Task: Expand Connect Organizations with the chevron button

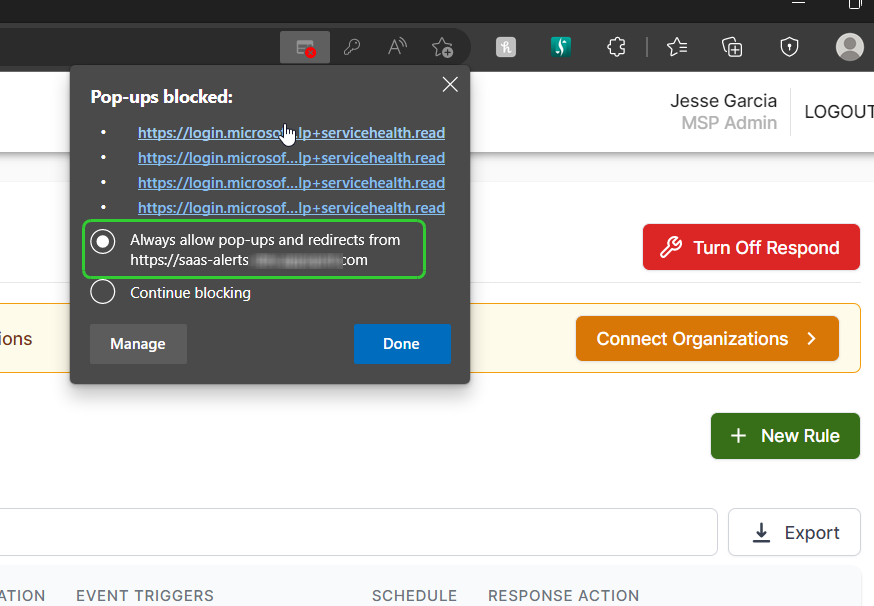Action: [x=707, y=339]
